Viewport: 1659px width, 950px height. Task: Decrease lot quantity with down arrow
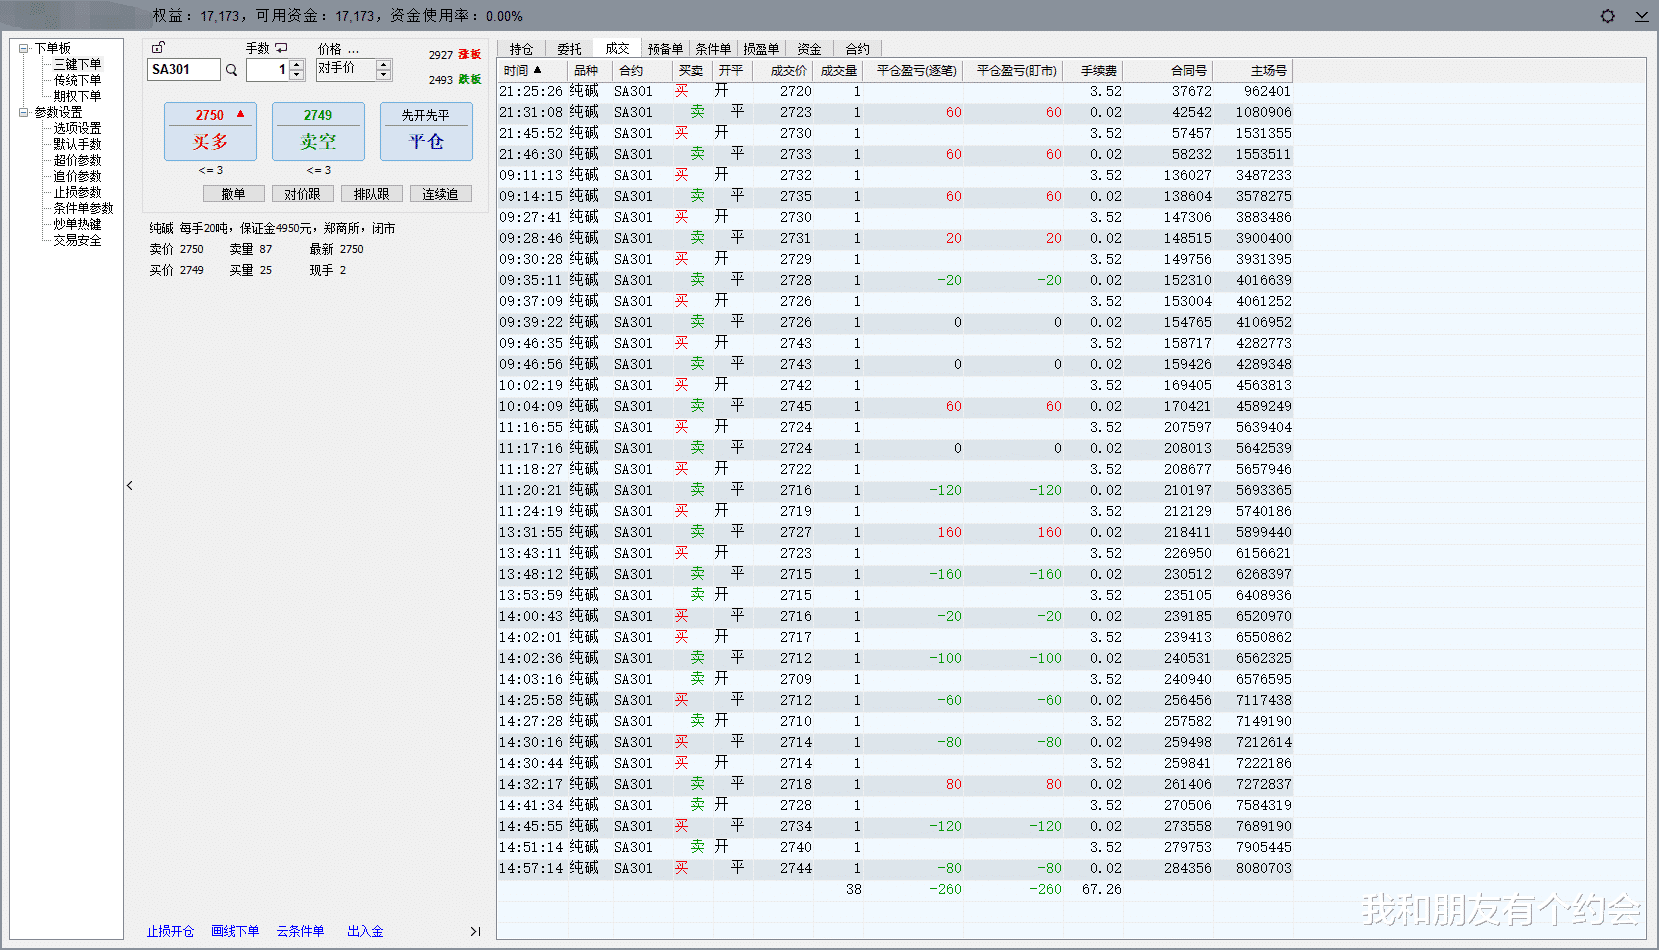point(296,75)
